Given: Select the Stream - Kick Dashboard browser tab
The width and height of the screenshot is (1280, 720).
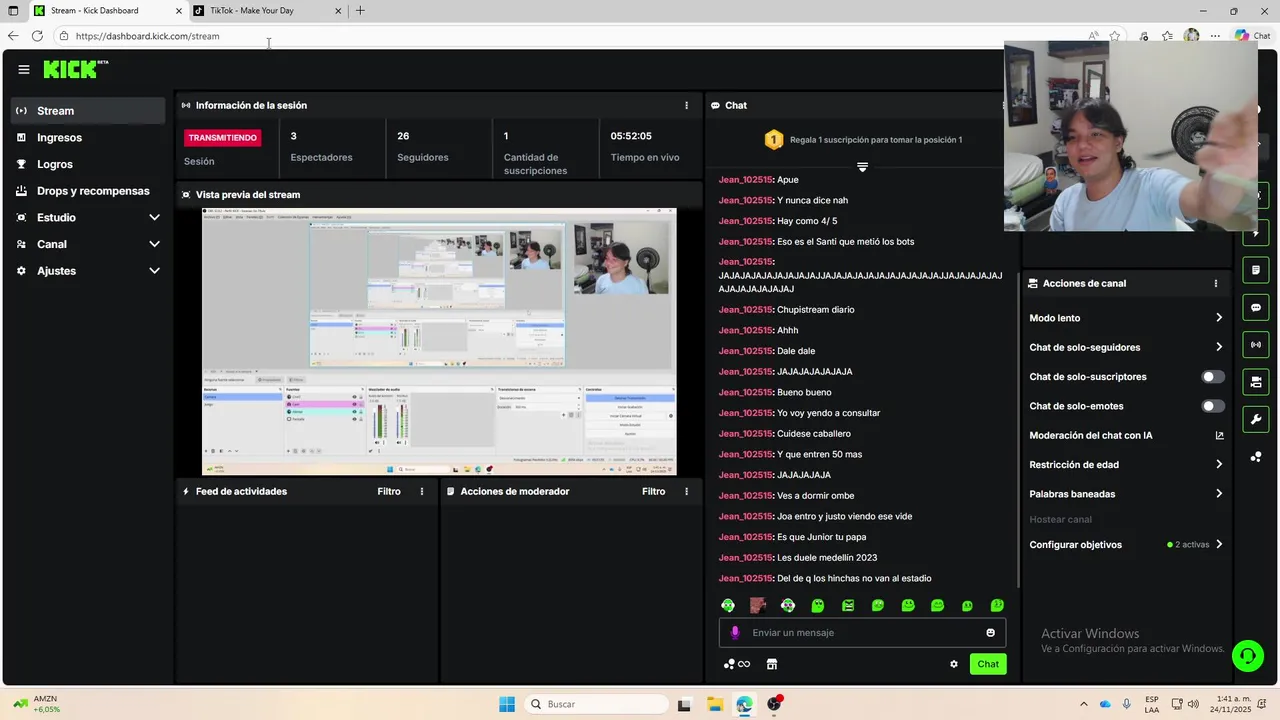Looking at the screenshot, I should coord(106,11).
